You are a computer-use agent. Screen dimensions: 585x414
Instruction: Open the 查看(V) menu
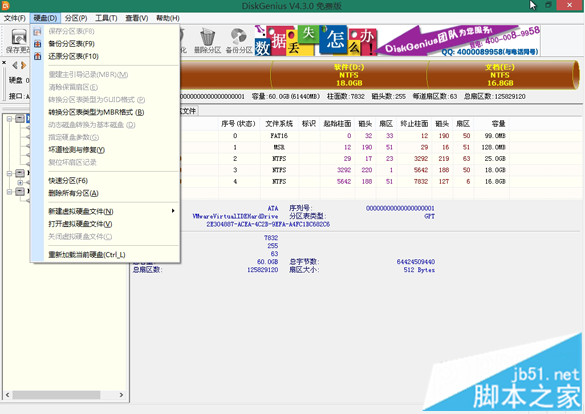click(x=137, y=18)
